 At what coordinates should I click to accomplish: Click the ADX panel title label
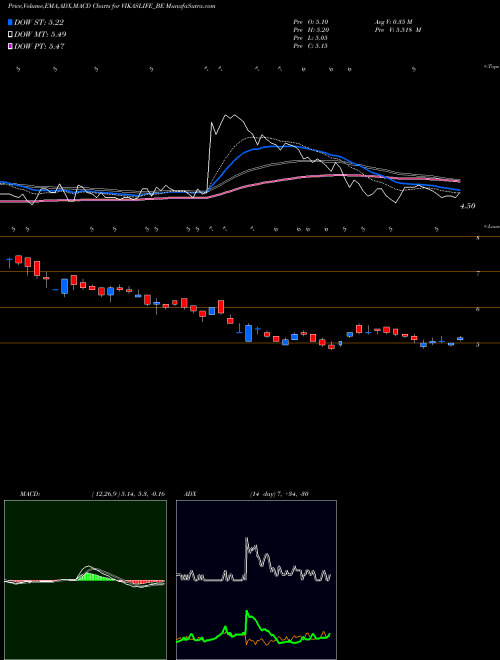190,494
